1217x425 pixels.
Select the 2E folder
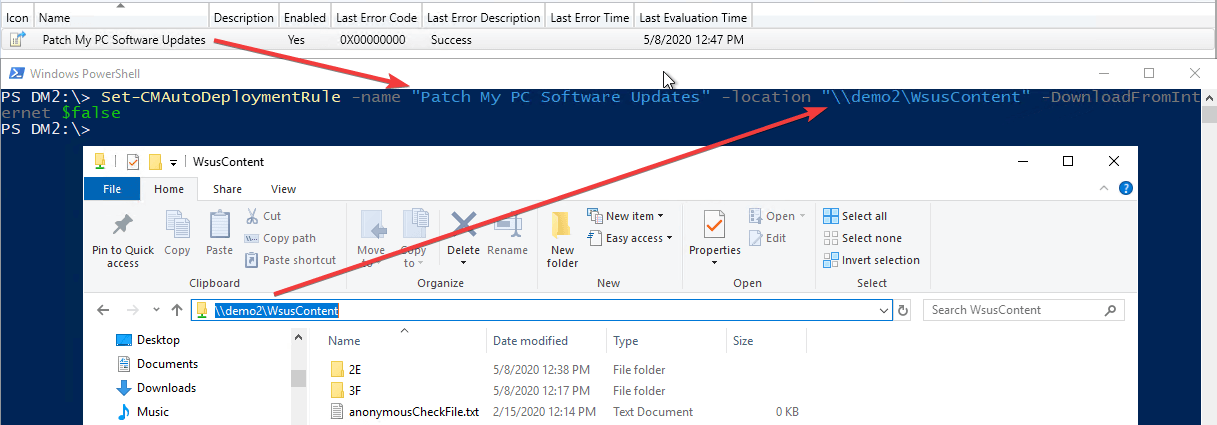(355, 369)
